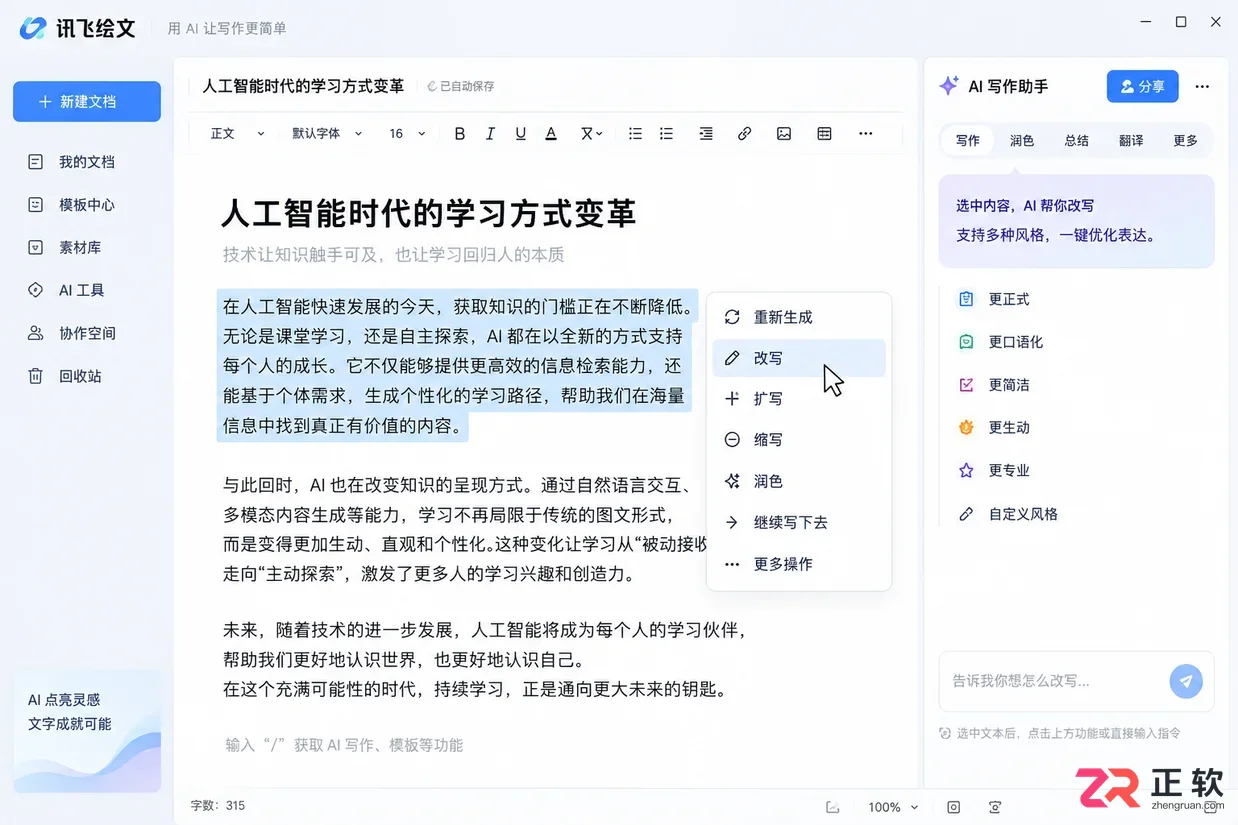Click the blue send arrow button
This screenshot has height=825, width=1238.
click(x=1186, y=681)
